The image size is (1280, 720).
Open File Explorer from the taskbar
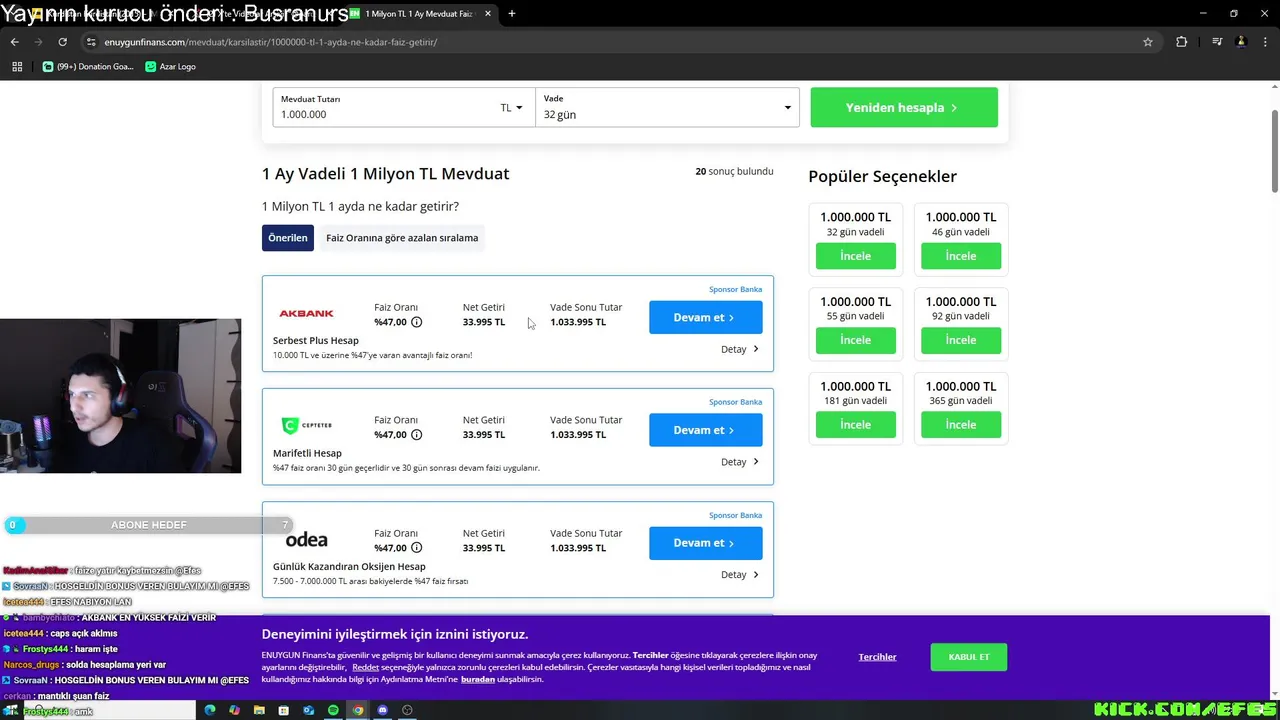259,710
